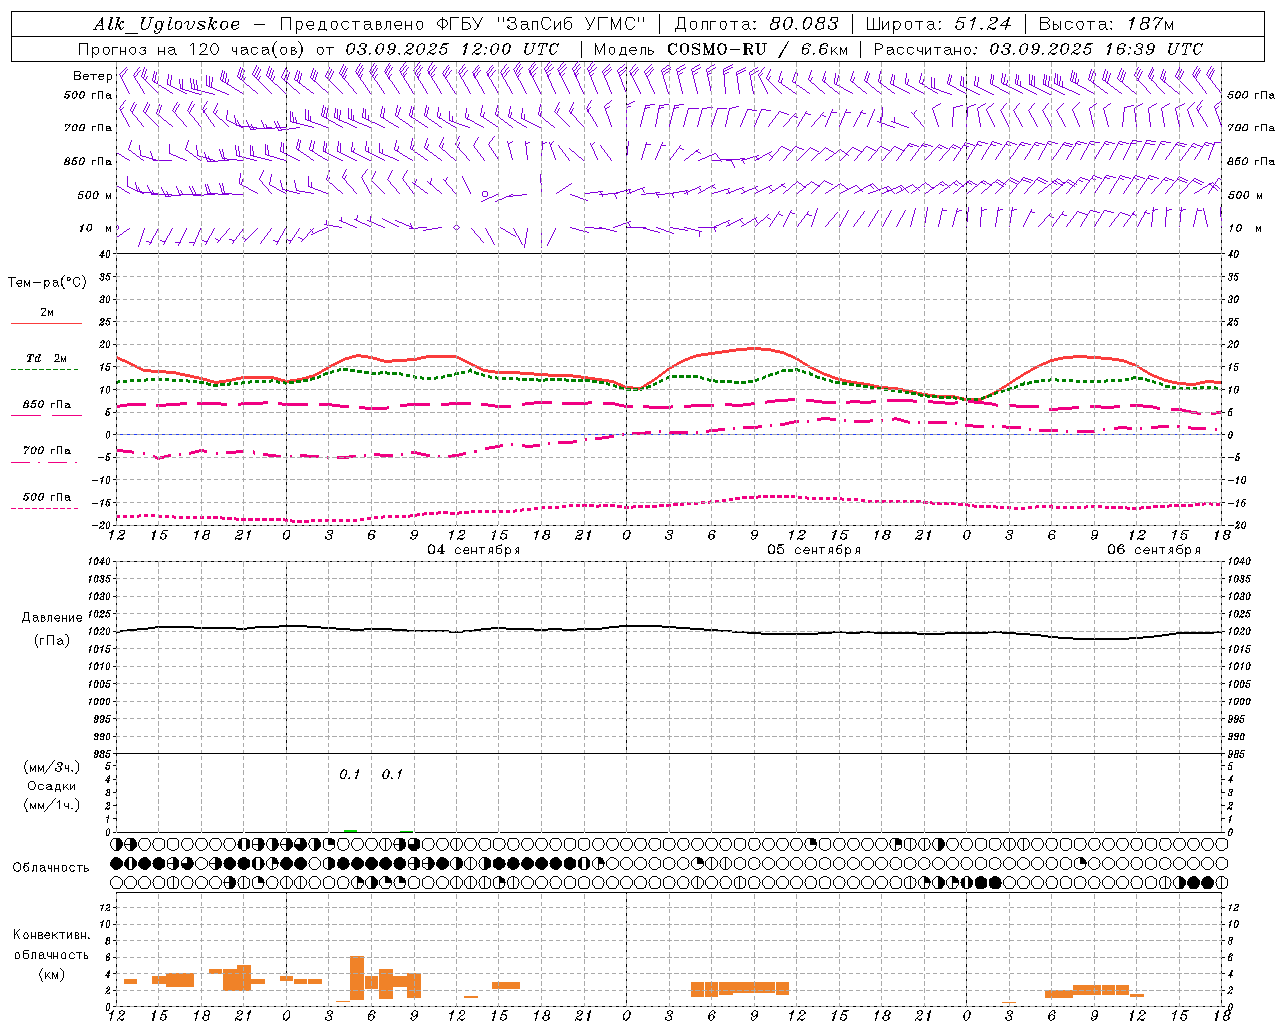Click the Тем-ра(°C) axis title
The height and width of the screenshot is (1024, 1280).
point(47,282)
